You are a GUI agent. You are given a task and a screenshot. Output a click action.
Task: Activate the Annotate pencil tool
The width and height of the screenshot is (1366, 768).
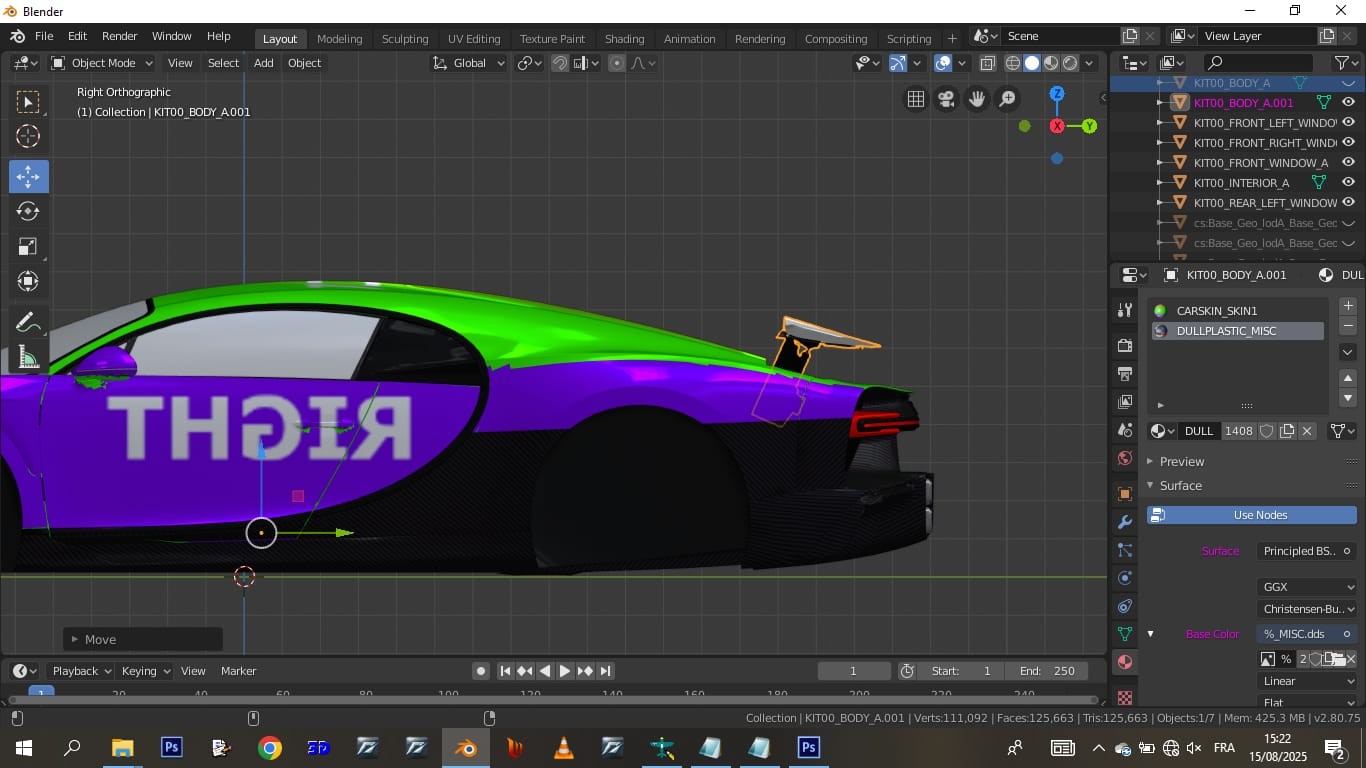pyautogui.click(x=28, y=322)
